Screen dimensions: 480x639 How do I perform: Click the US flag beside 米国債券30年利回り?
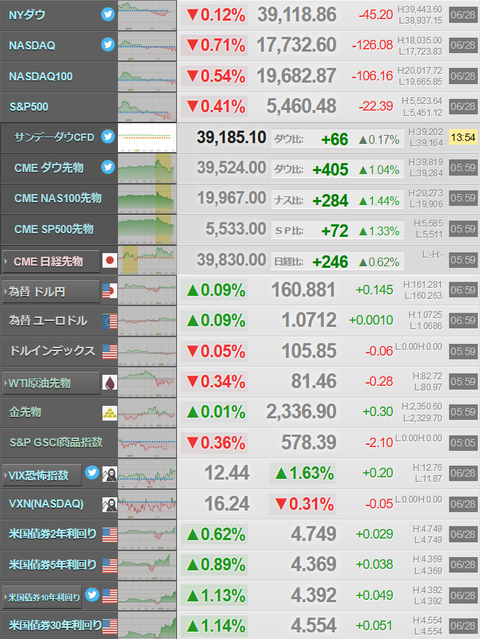pyautogui.click(x=110, y=627)
